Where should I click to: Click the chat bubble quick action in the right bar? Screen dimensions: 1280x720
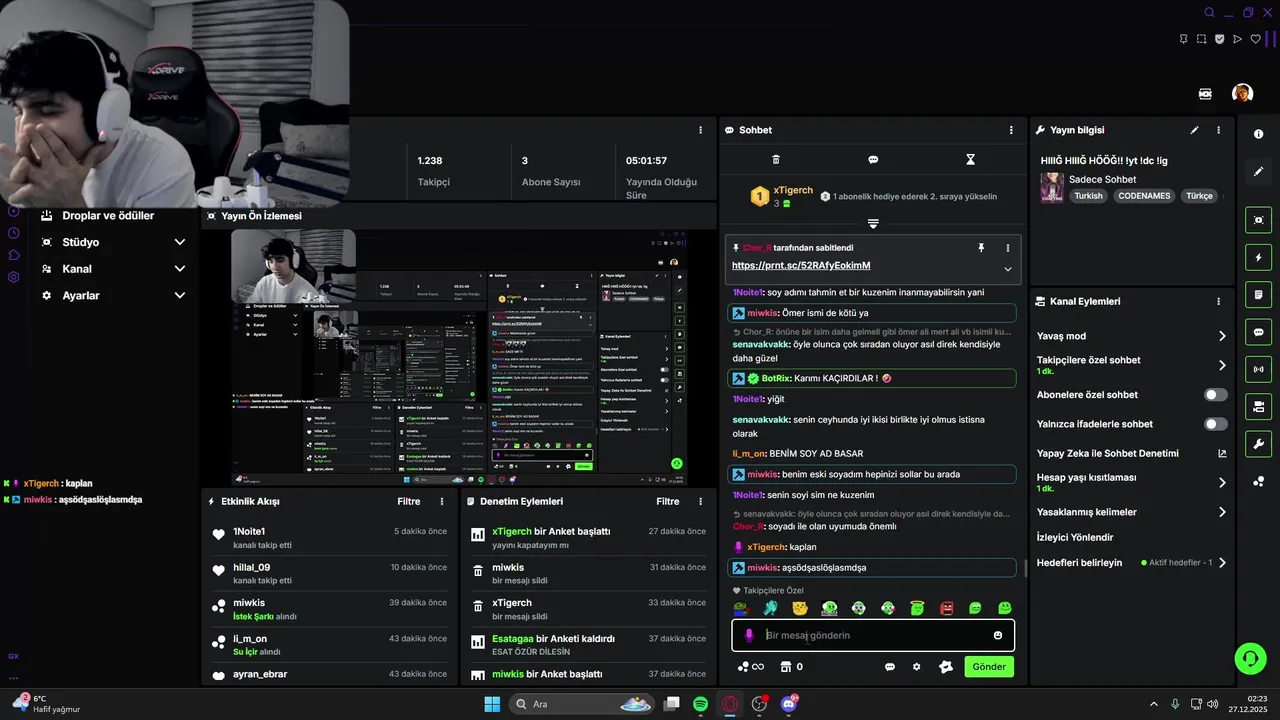pyautogui.click(x=1258, y=332)
